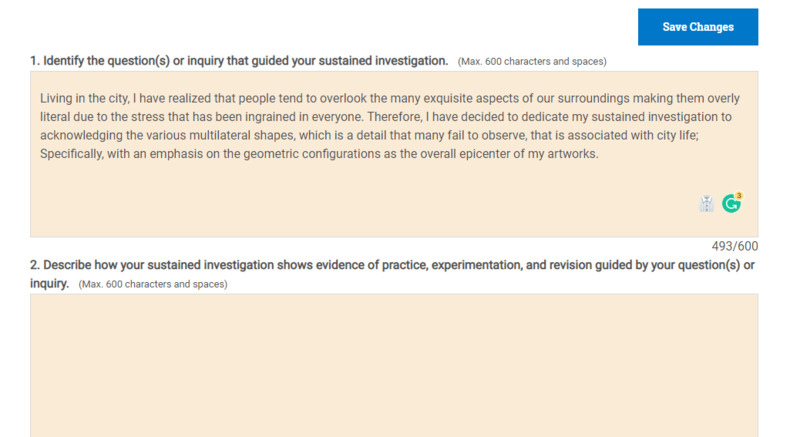This screenshot has width=800, height=437.
Task: Click question 1 'Identify the question(s)' heading
Action: click(x=239, y=61)
